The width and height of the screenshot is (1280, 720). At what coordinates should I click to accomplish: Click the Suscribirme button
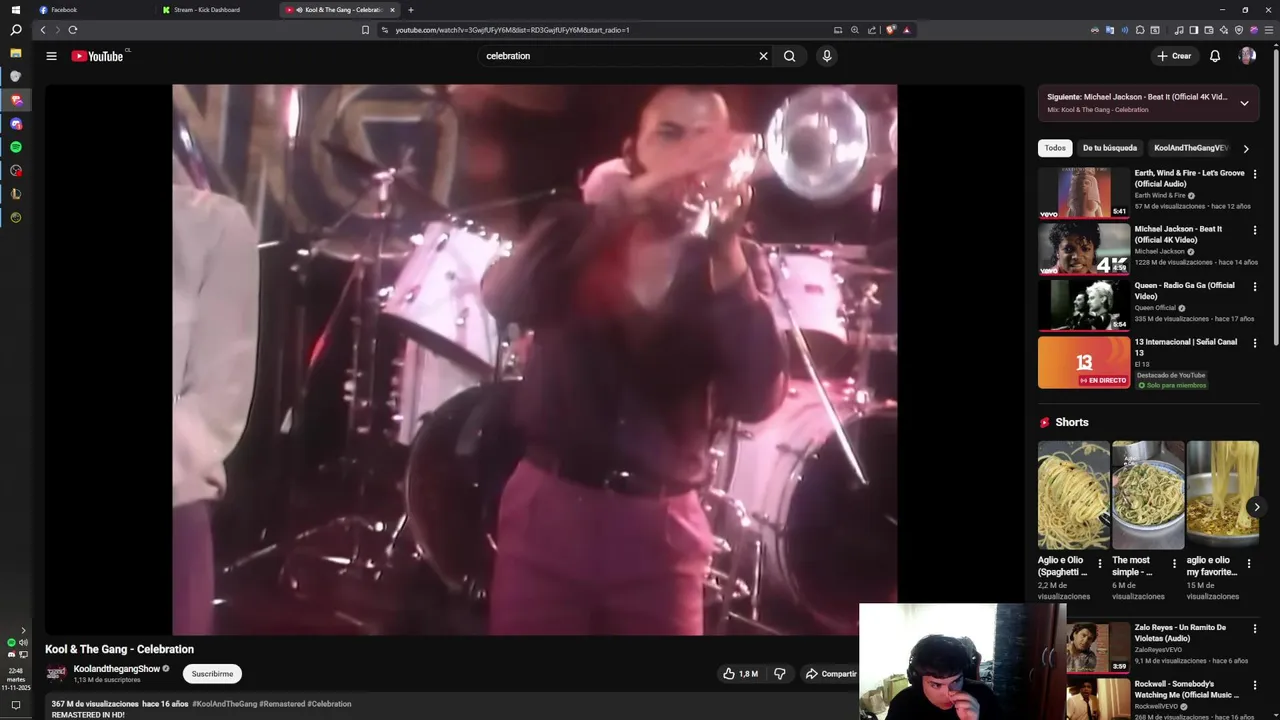coord(212,674)
